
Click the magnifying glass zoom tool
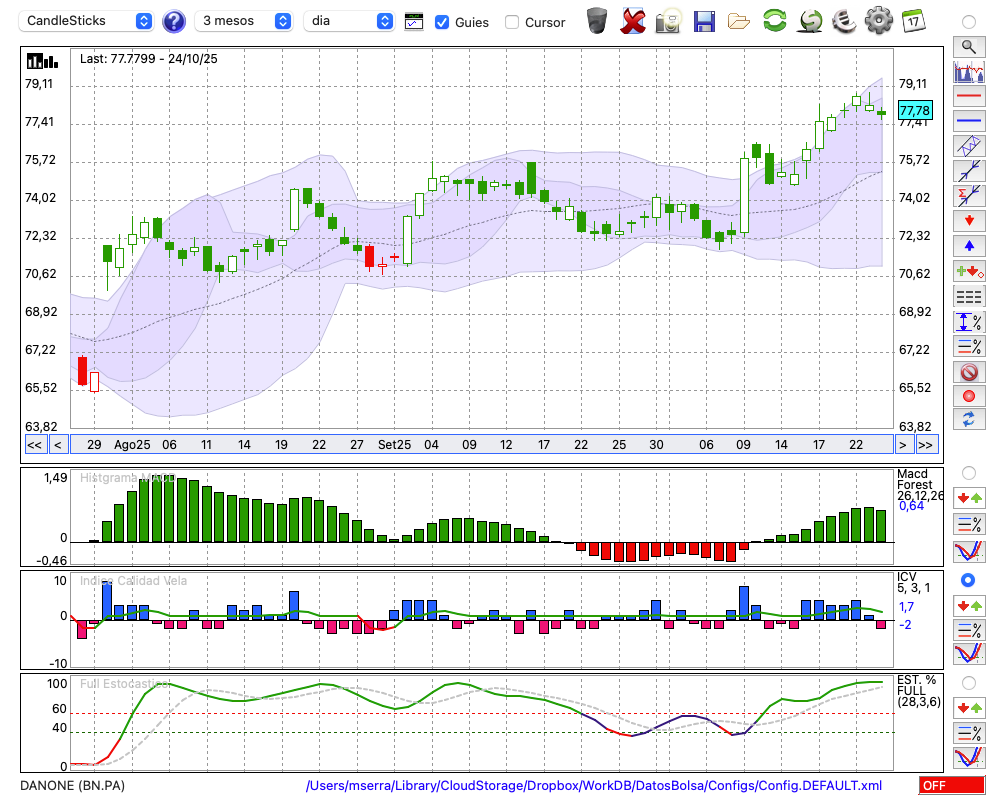[x=968, y=46]
